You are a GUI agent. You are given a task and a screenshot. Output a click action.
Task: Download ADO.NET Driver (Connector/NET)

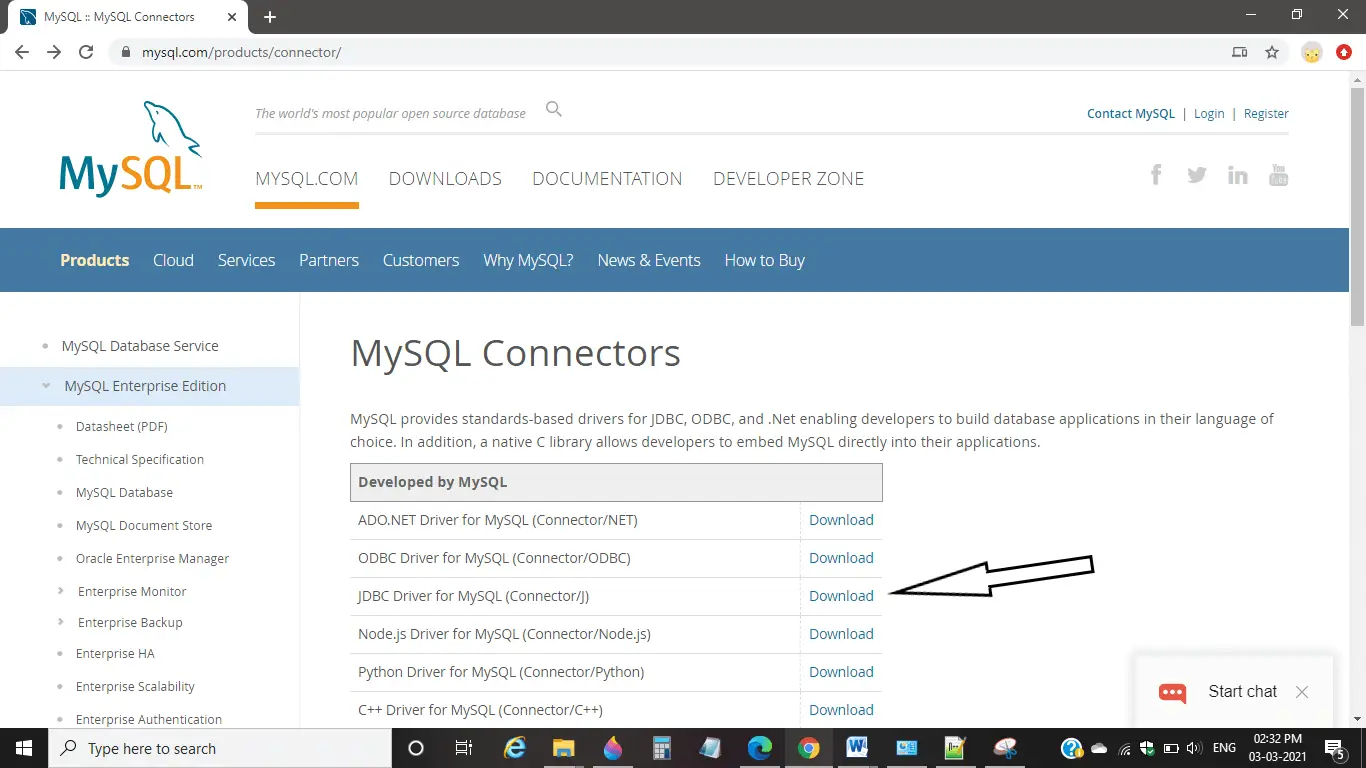click(x=841, y=520)
